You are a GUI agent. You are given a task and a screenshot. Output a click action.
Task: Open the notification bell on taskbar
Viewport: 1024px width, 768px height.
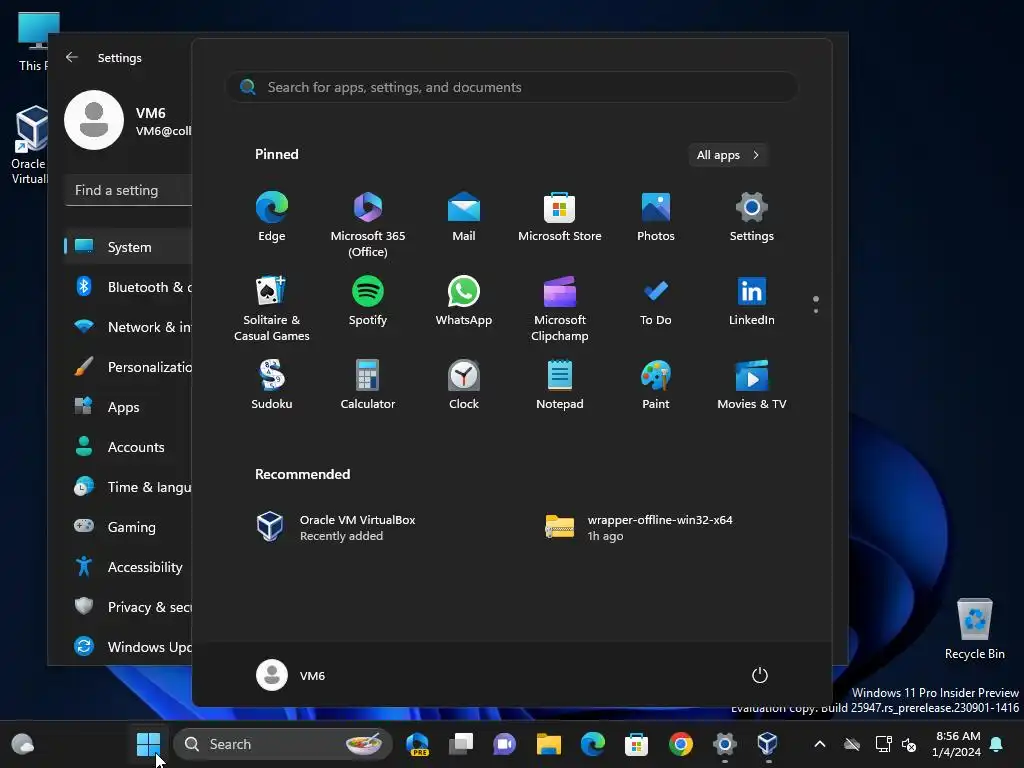coord(997,744)
